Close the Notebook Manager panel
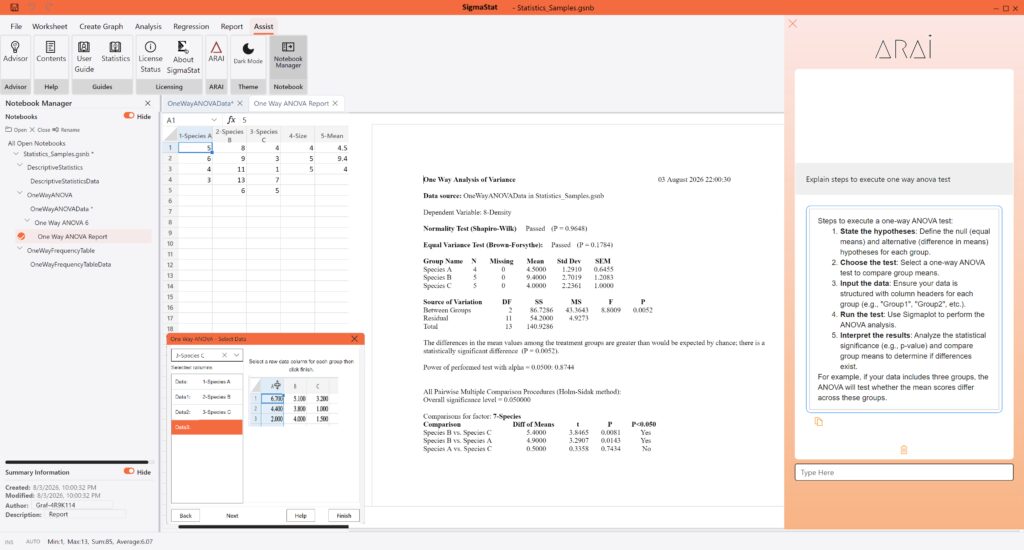The image size is (1024, 550). [148, 103]
